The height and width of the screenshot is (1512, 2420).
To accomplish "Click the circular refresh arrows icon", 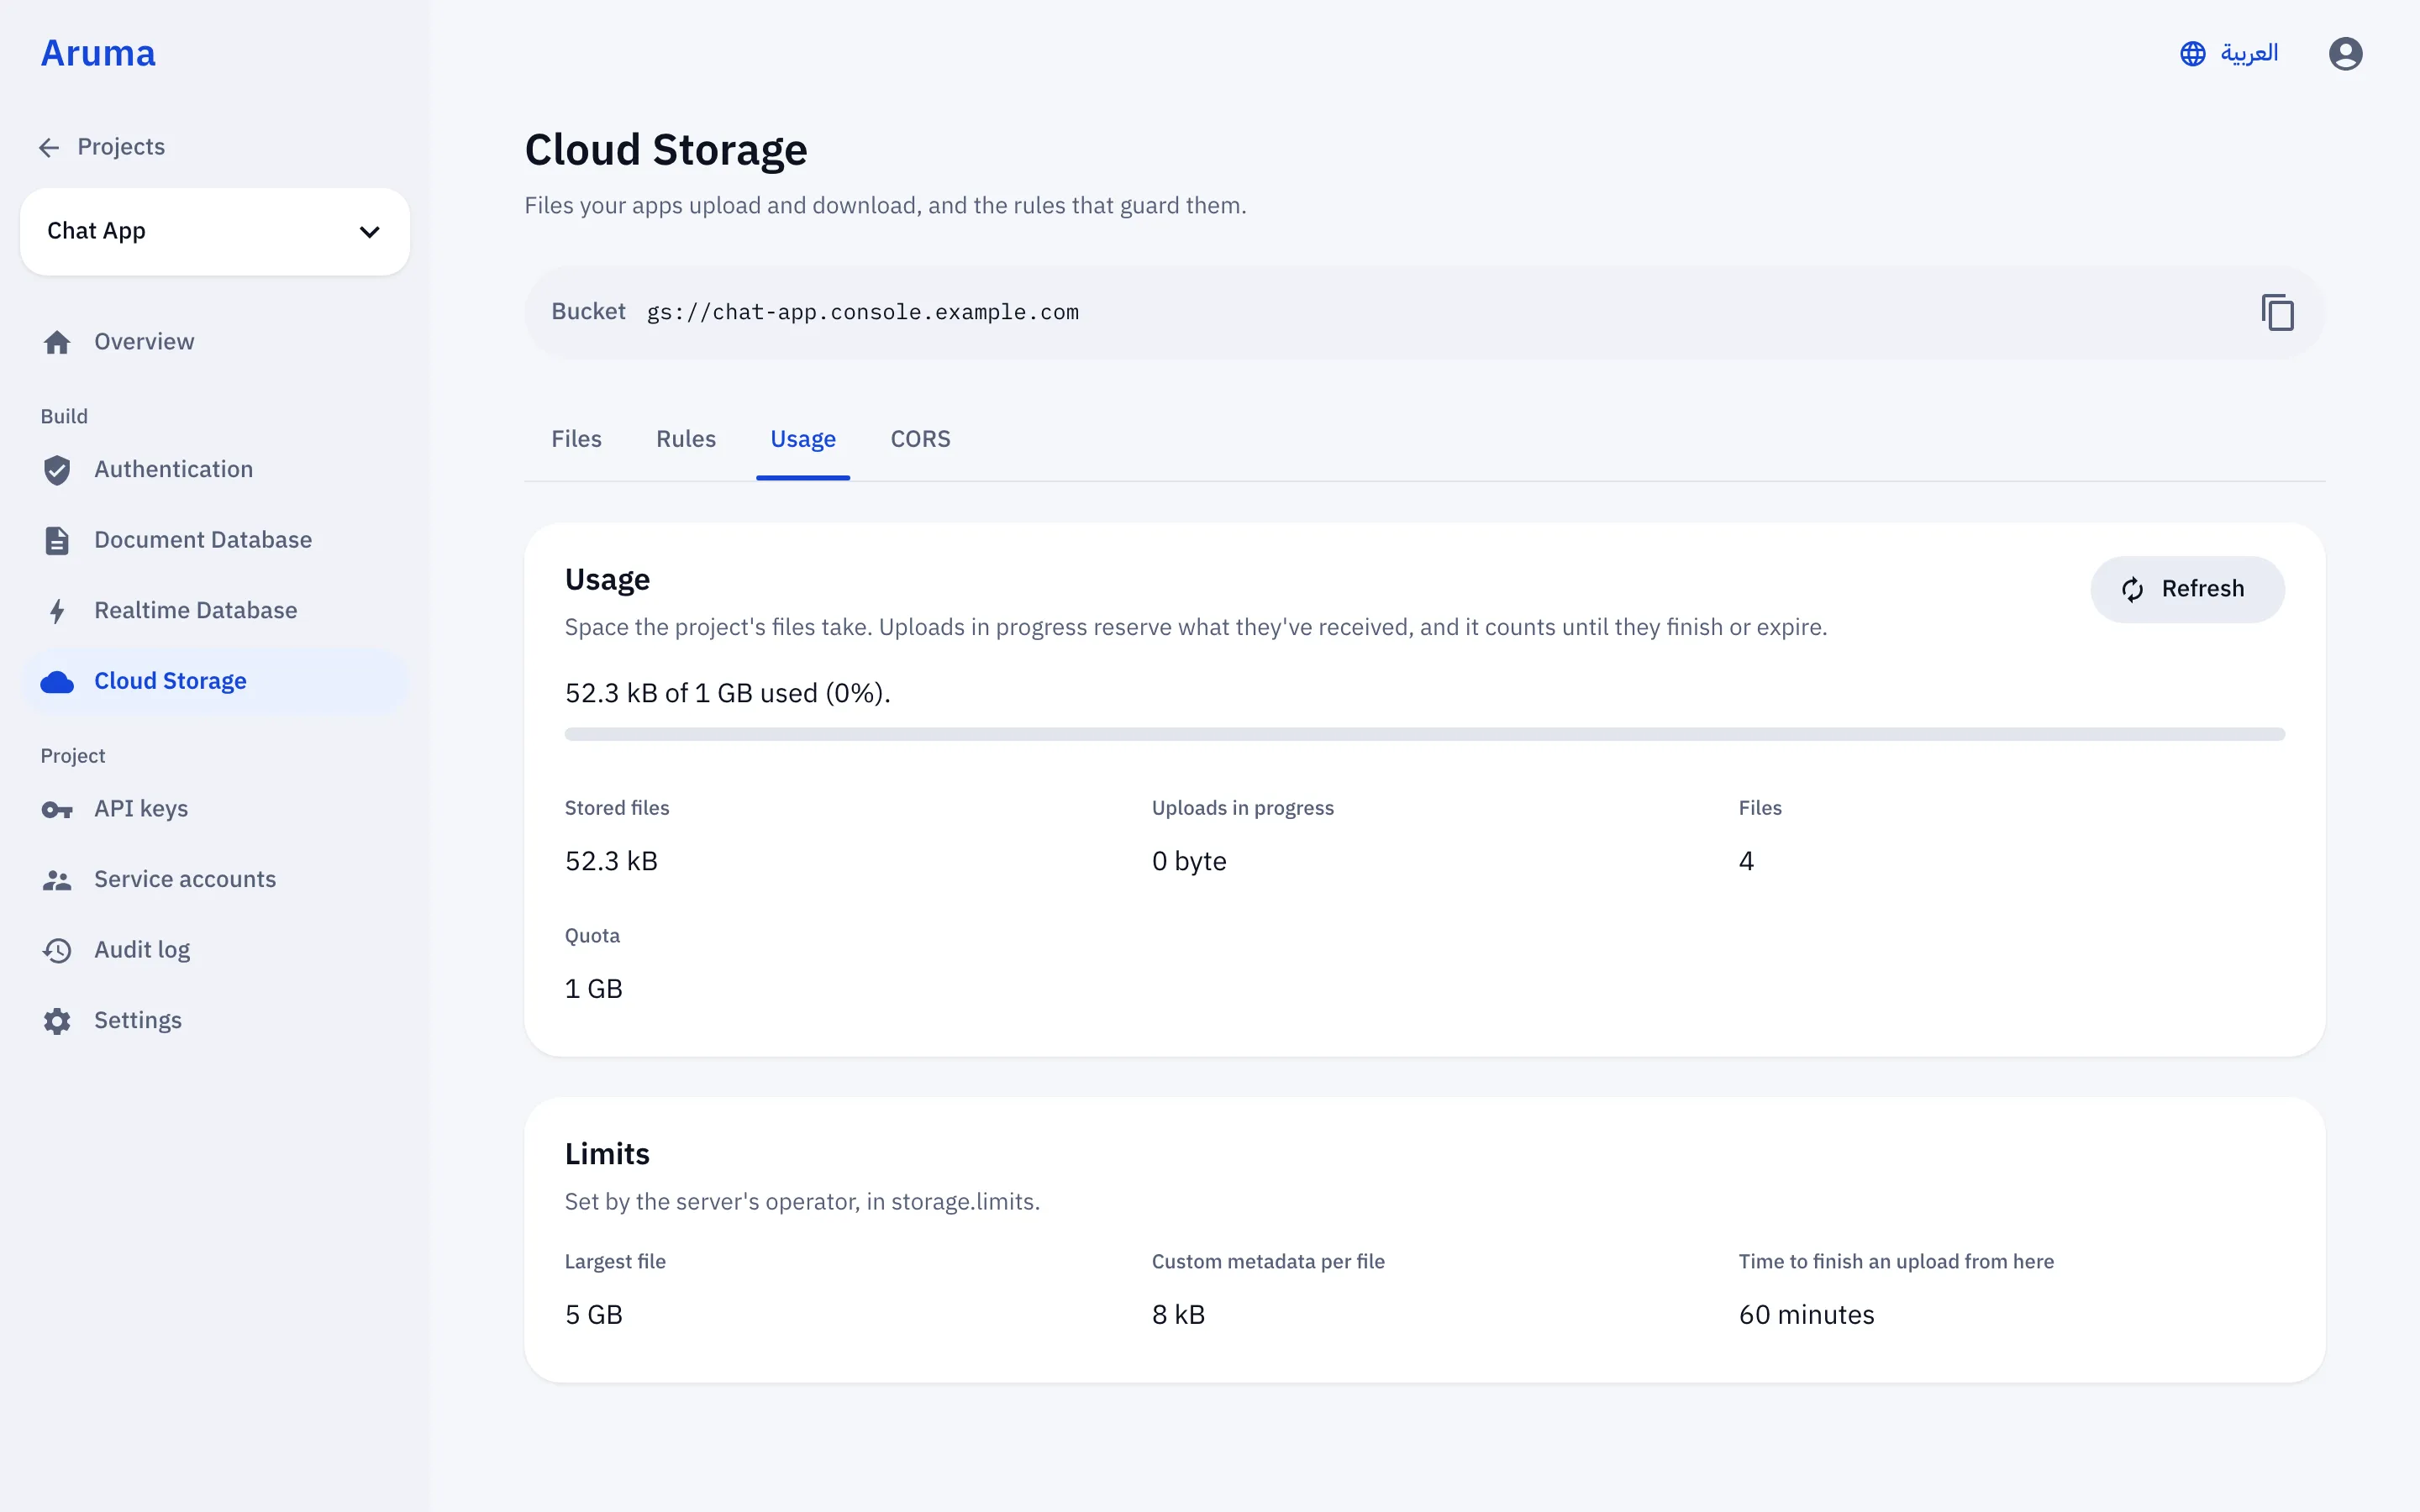I will [x=2132, y=590].
